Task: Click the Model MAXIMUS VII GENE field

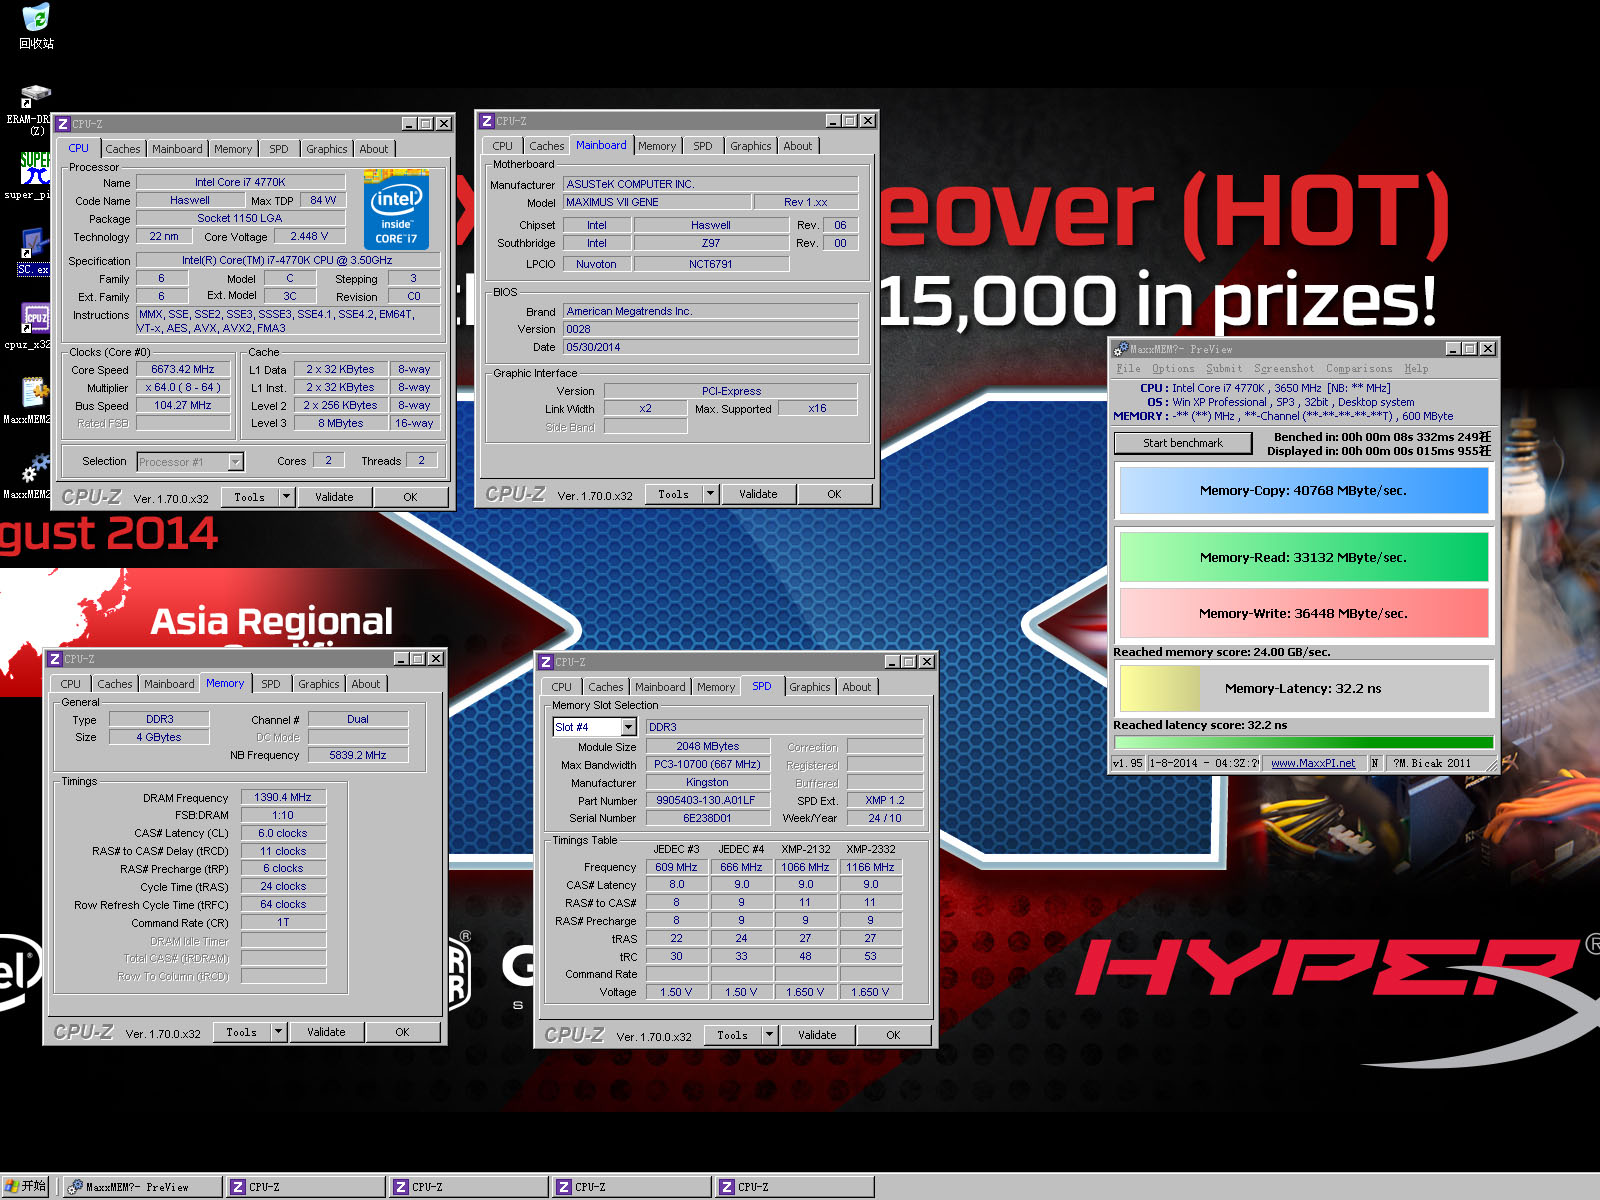Action: pyautogui.click(x=656, y=202)
